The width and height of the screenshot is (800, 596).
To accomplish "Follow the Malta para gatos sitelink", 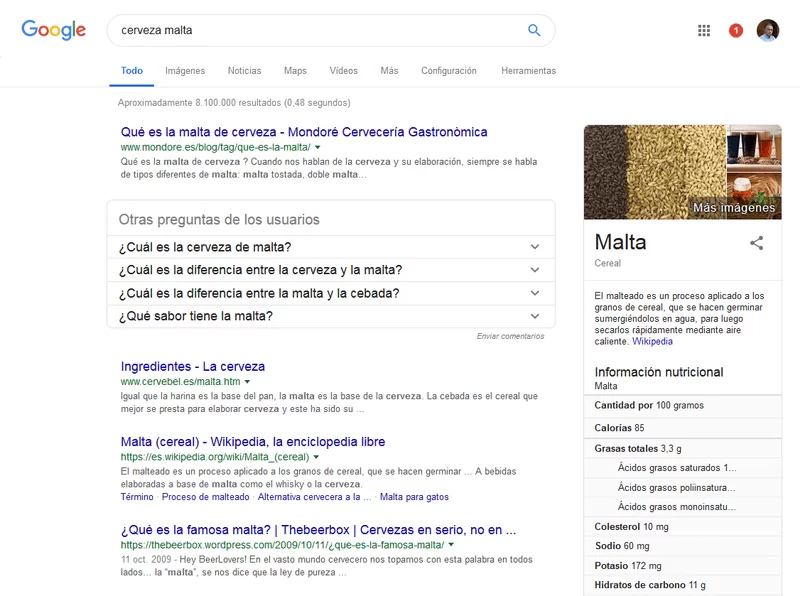I will [x=414, y=497].
